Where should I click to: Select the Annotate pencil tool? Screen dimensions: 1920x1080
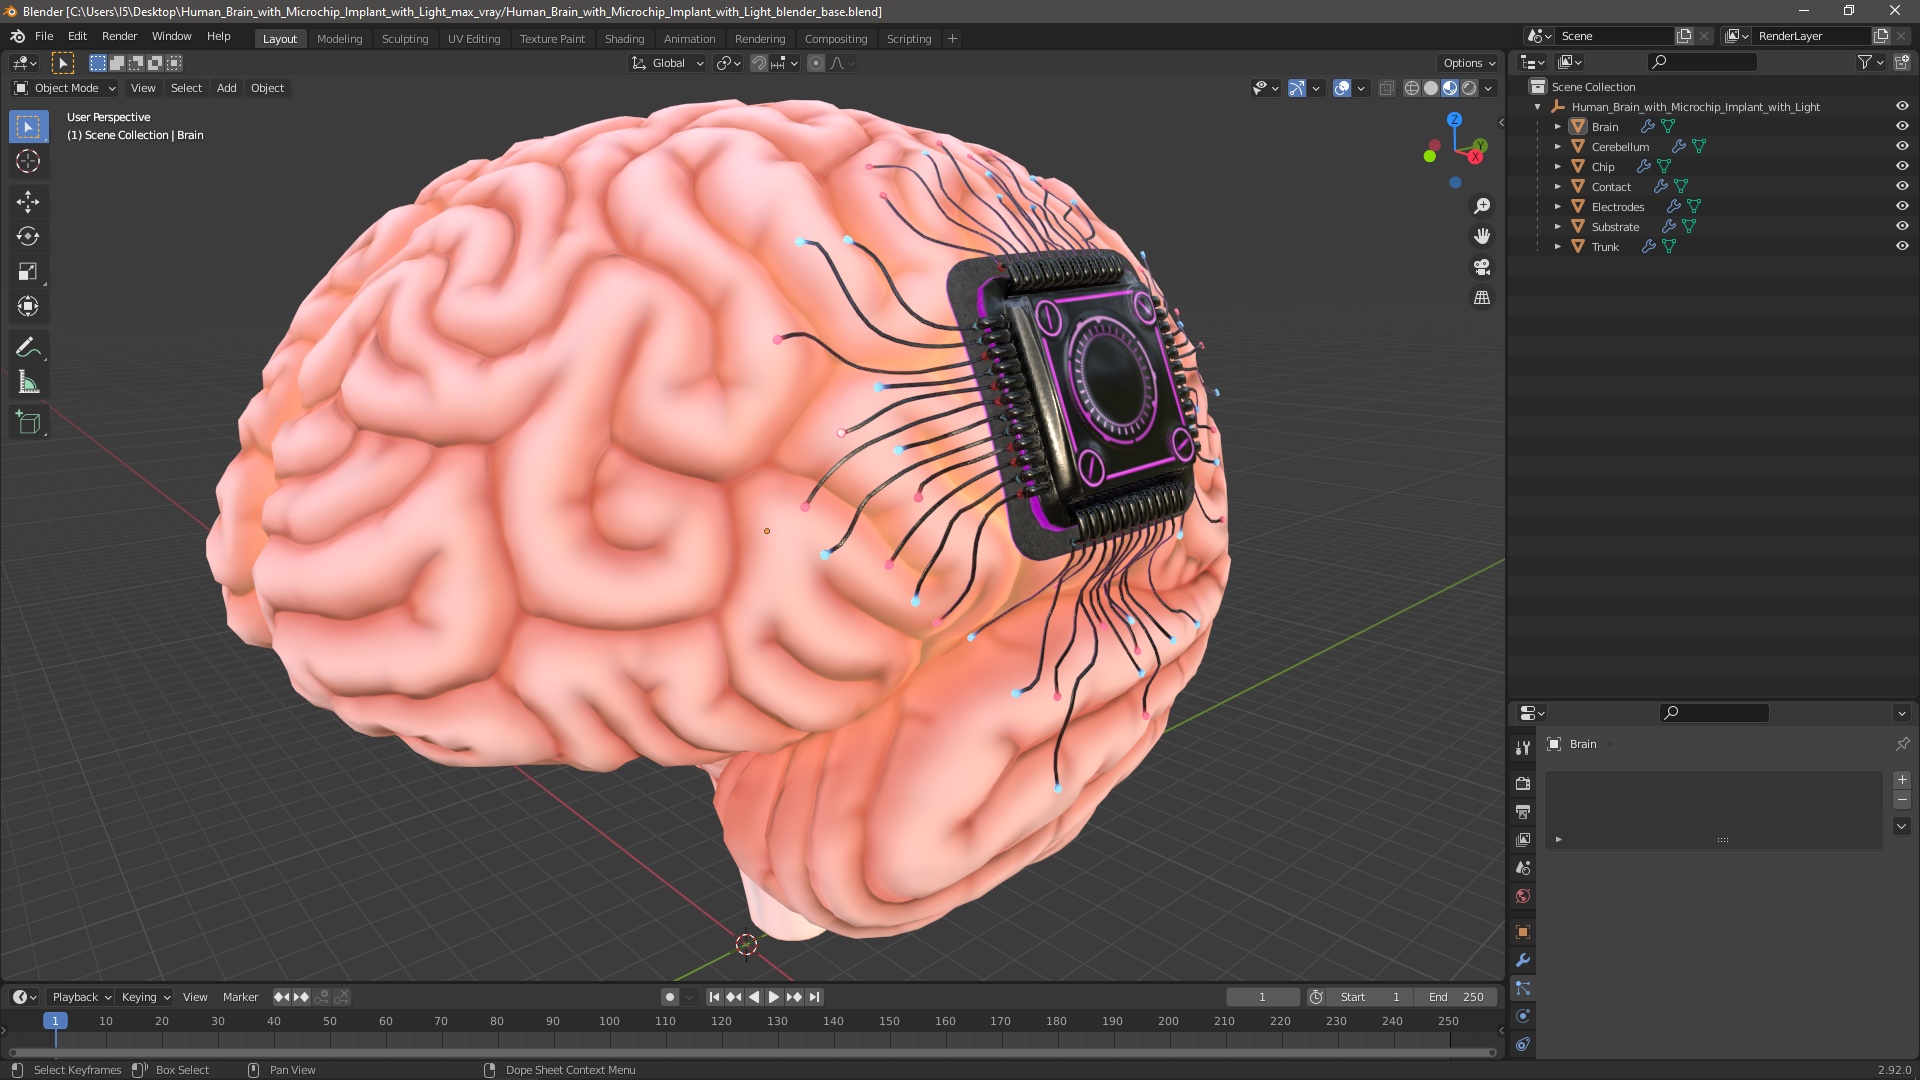(28, 348)
